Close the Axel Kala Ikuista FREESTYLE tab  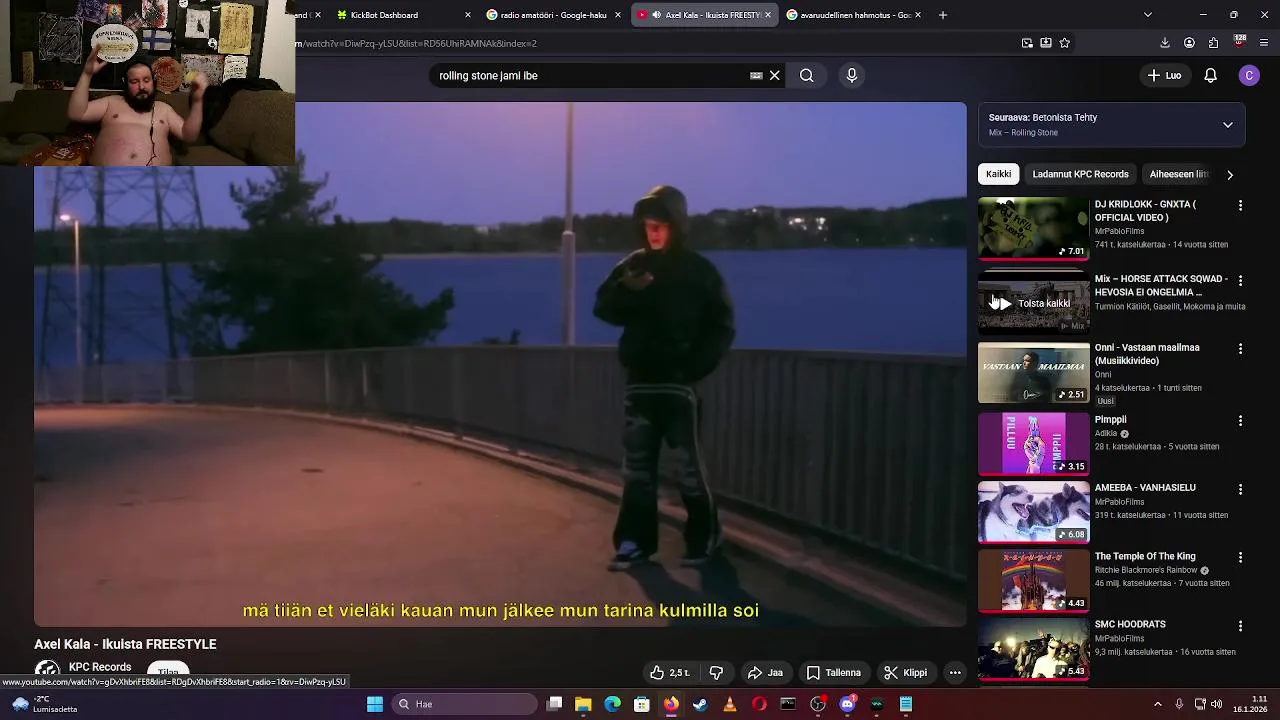tap(768, 15)
